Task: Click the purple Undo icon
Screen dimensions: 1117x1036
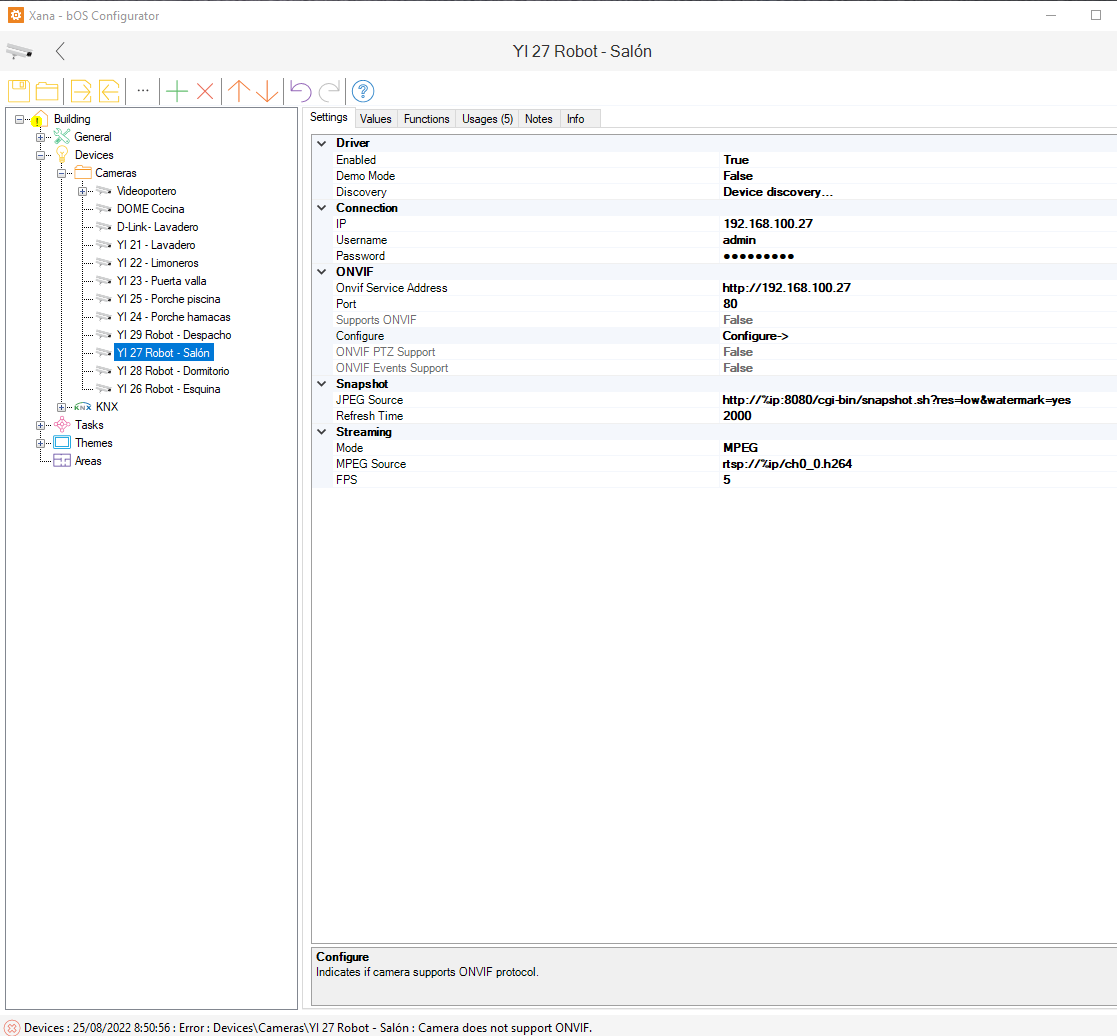Action: click(301, 91)
